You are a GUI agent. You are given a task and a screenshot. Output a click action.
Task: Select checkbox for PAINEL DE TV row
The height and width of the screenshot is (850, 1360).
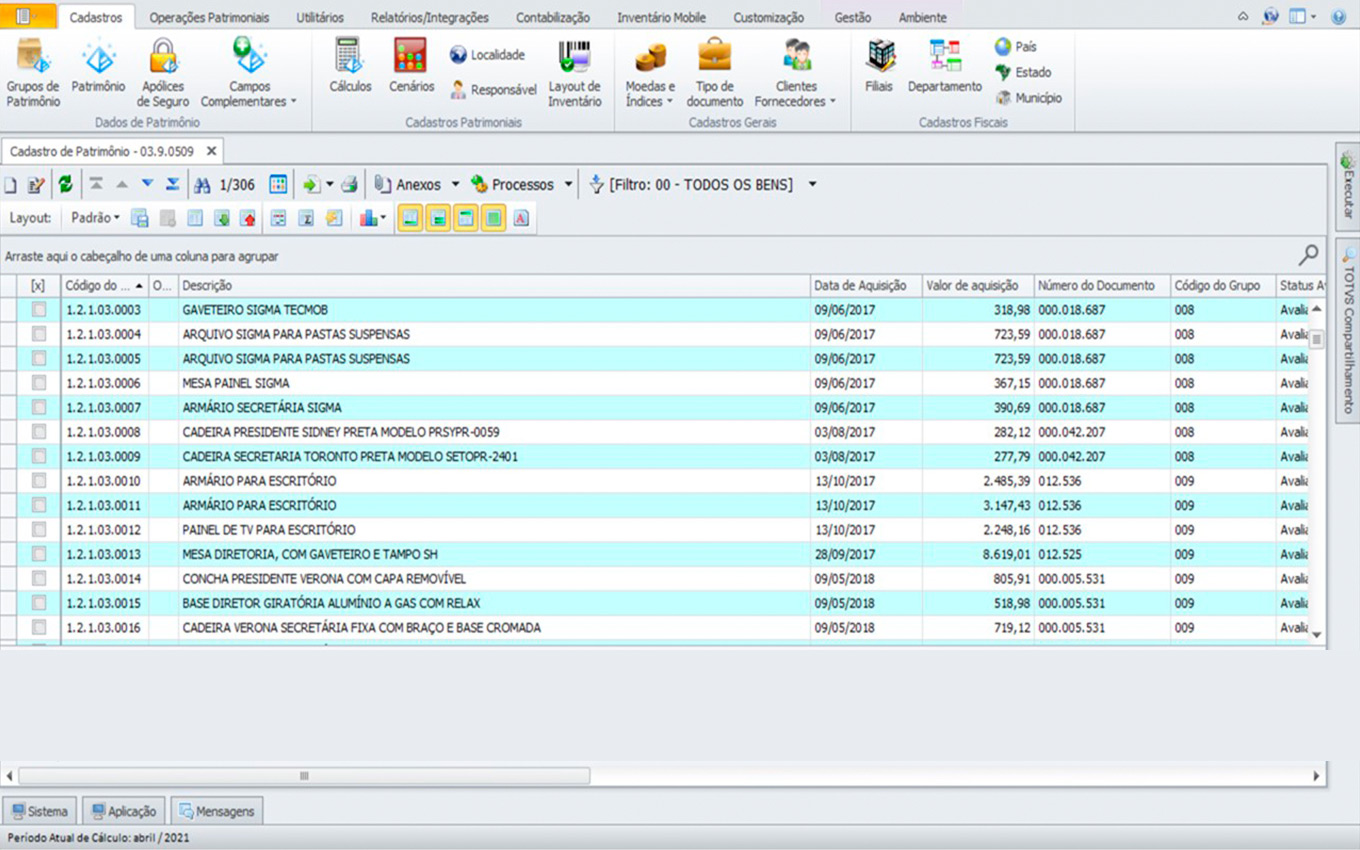click(39, 530)
